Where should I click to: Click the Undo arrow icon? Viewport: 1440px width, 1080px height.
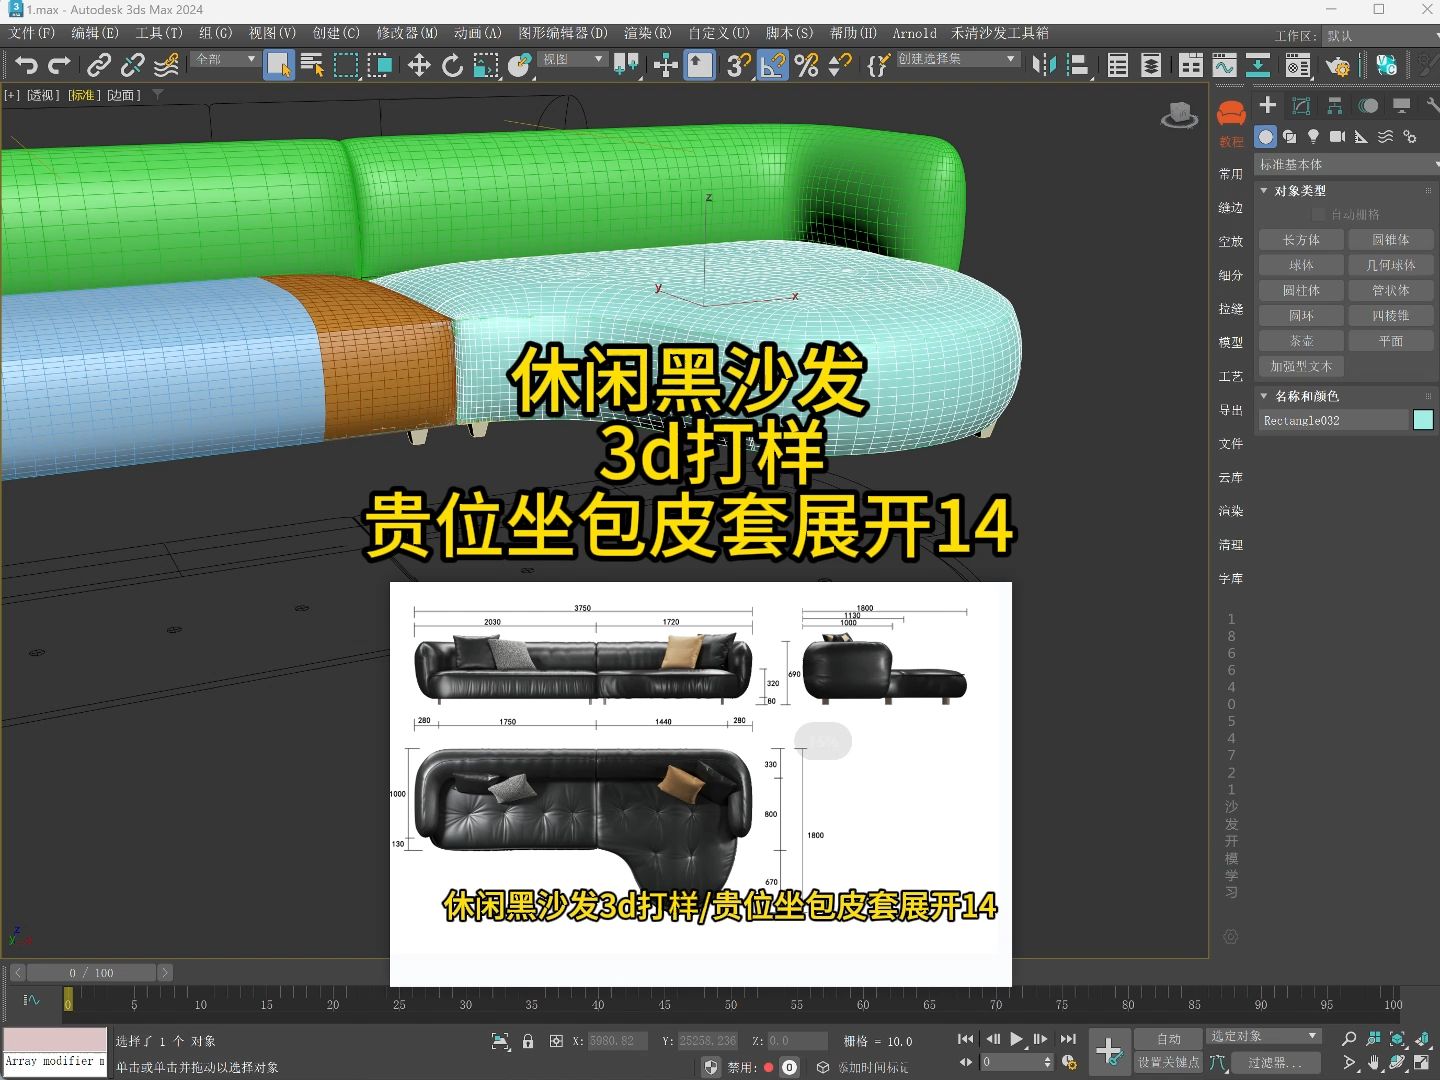27,66
